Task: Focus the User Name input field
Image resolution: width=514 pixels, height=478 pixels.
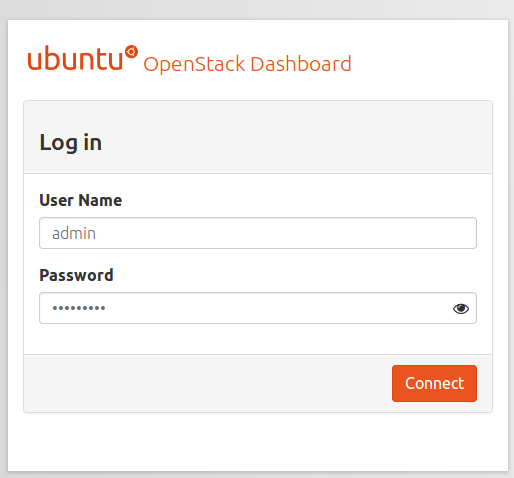Action: [258, 233]
